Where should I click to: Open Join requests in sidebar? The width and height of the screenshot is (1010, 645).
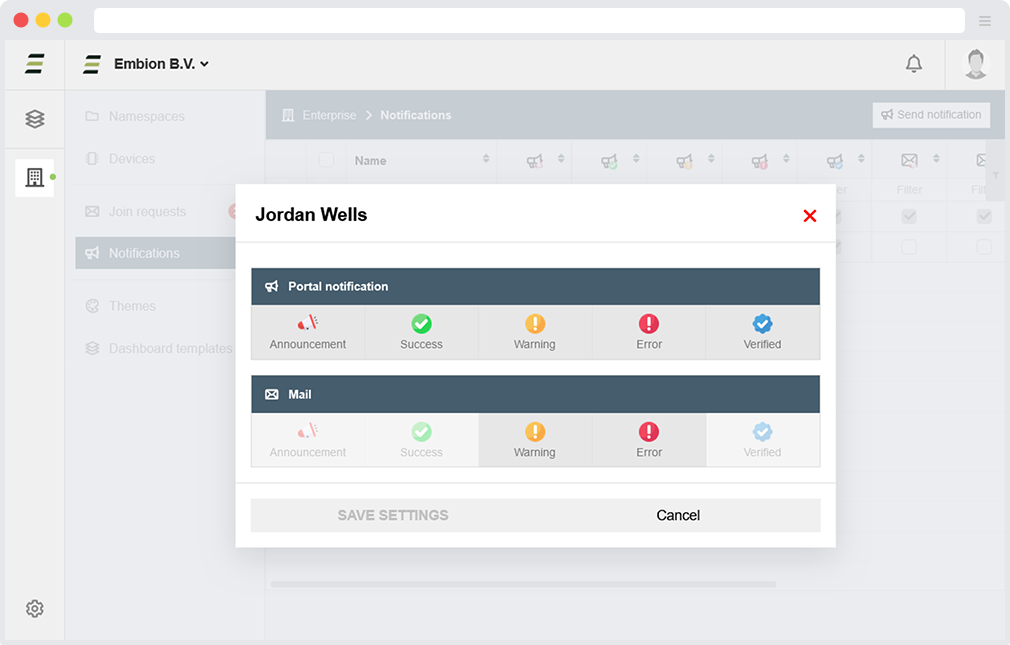click(147, 211)
